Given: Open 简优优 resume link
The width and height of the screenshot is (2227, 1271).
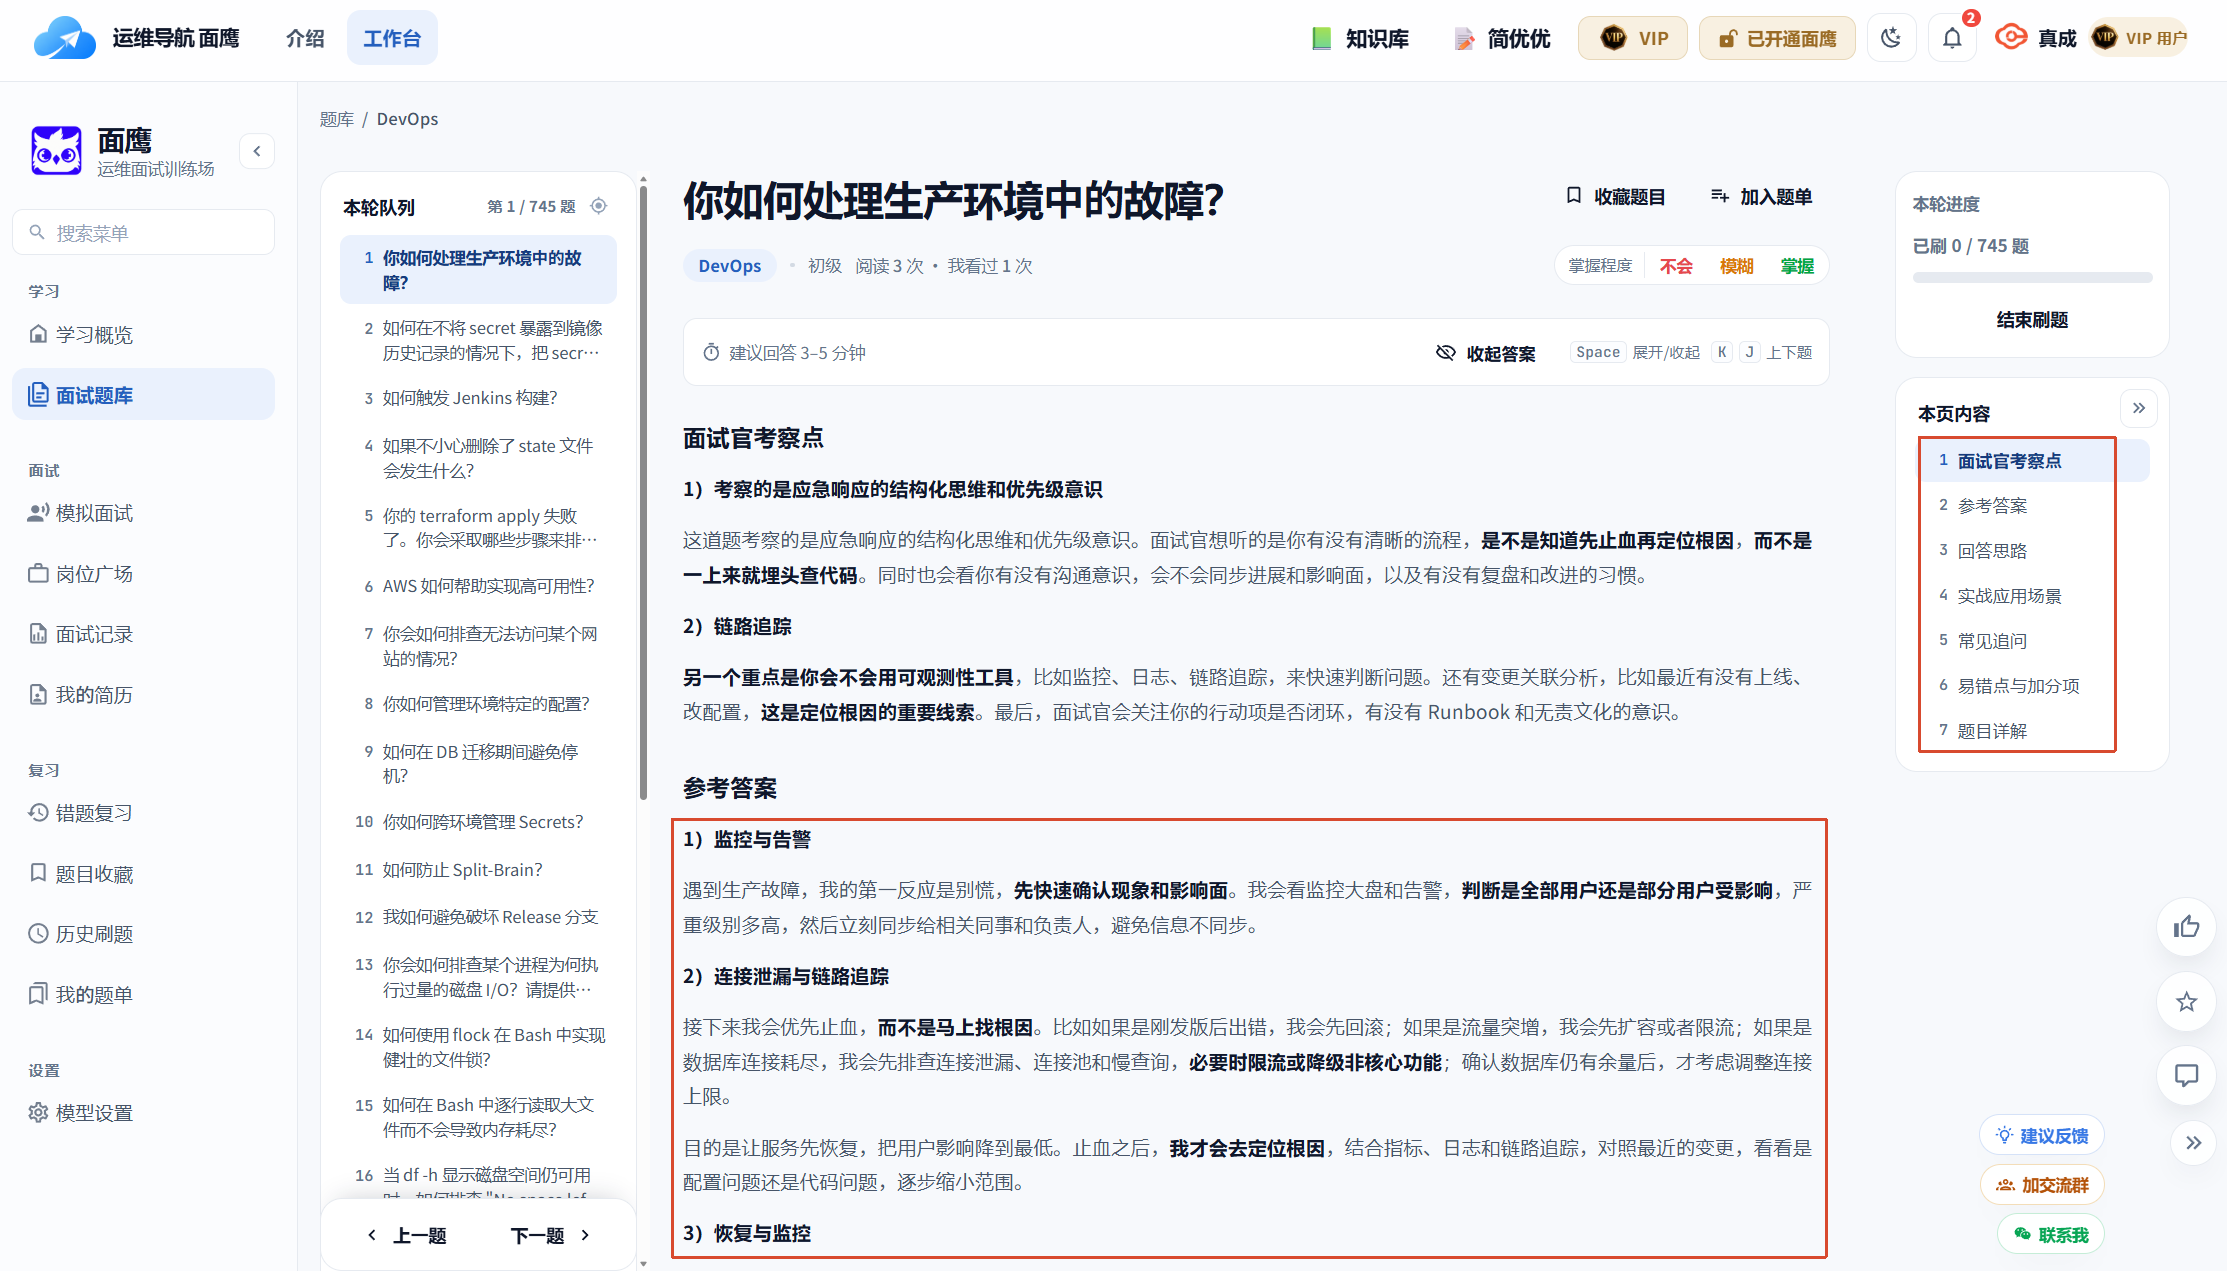Looking at the screenshot, I should click(1502, 38).
